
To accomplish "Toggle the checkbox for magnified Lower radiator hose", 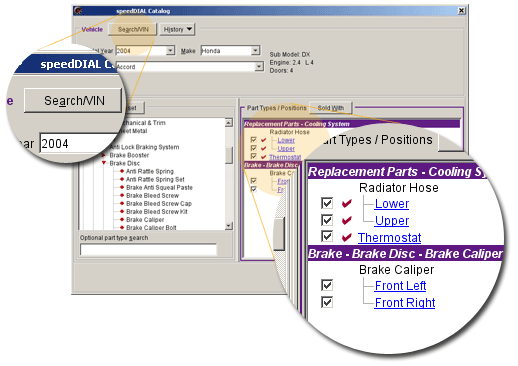I will coord(327,203).
